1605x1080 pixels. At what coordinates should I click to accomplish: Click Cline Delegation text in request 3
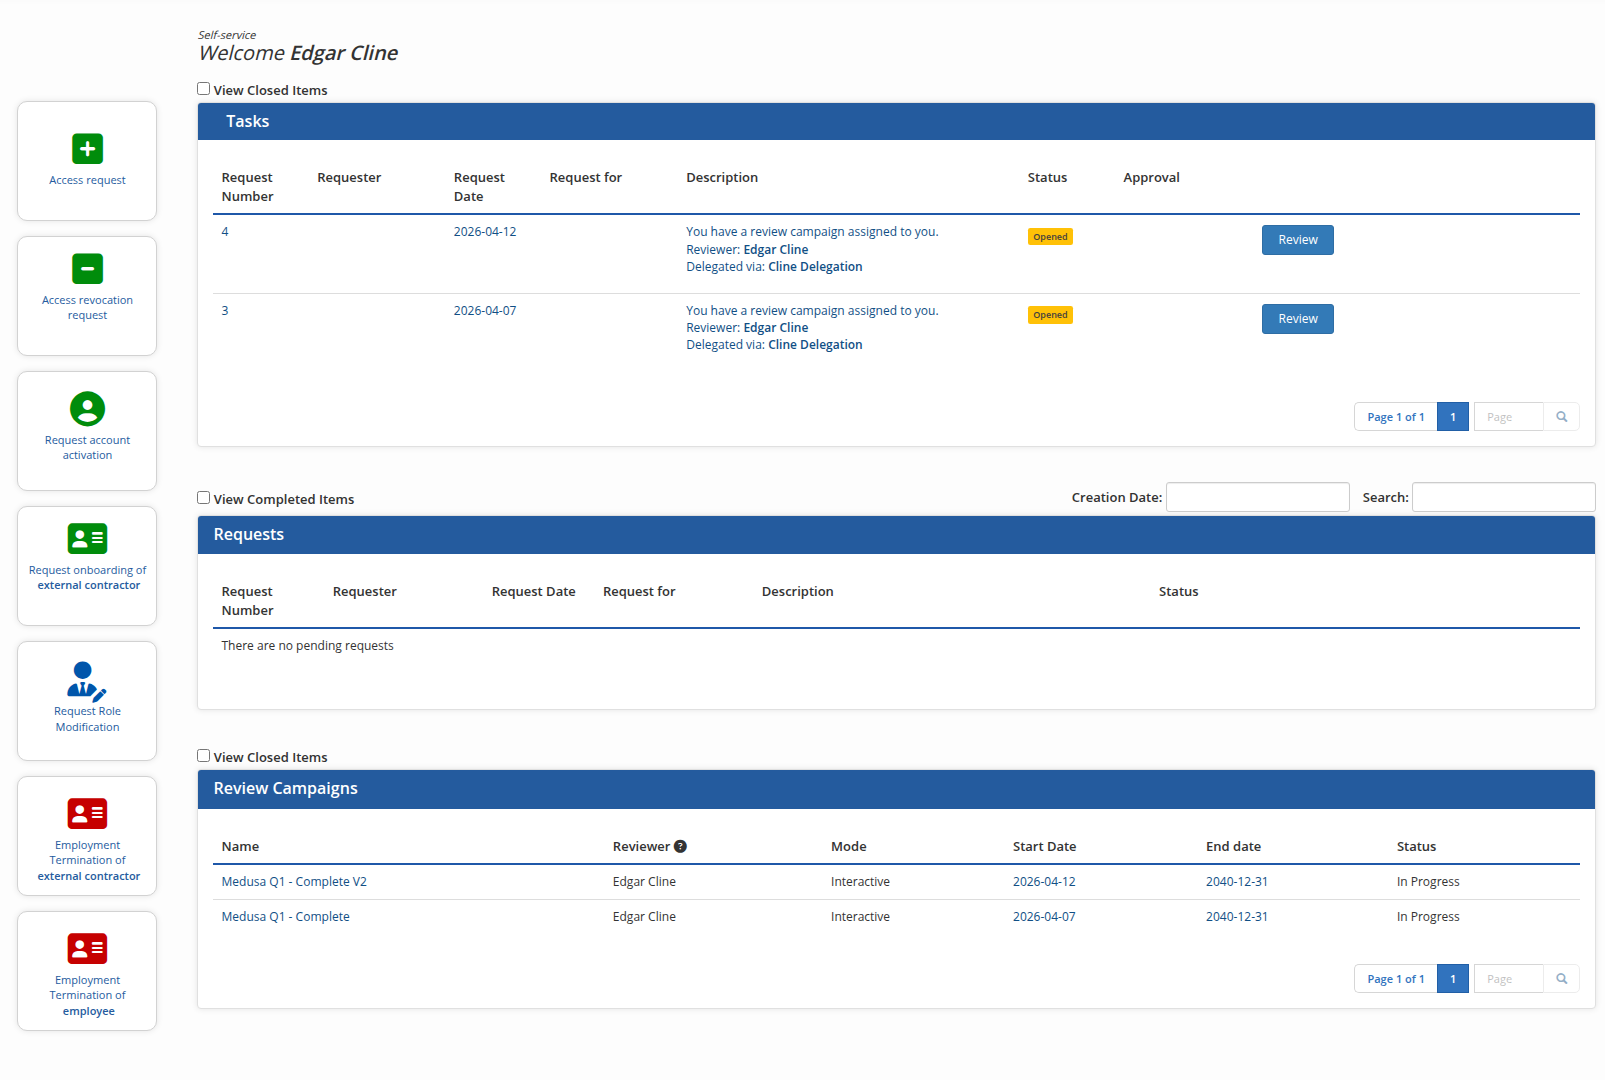click(x=815, y=345)
